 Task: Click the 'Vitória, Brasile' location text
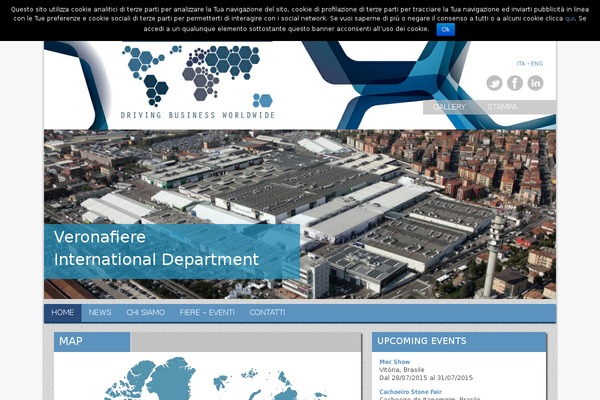coord(401,370)
